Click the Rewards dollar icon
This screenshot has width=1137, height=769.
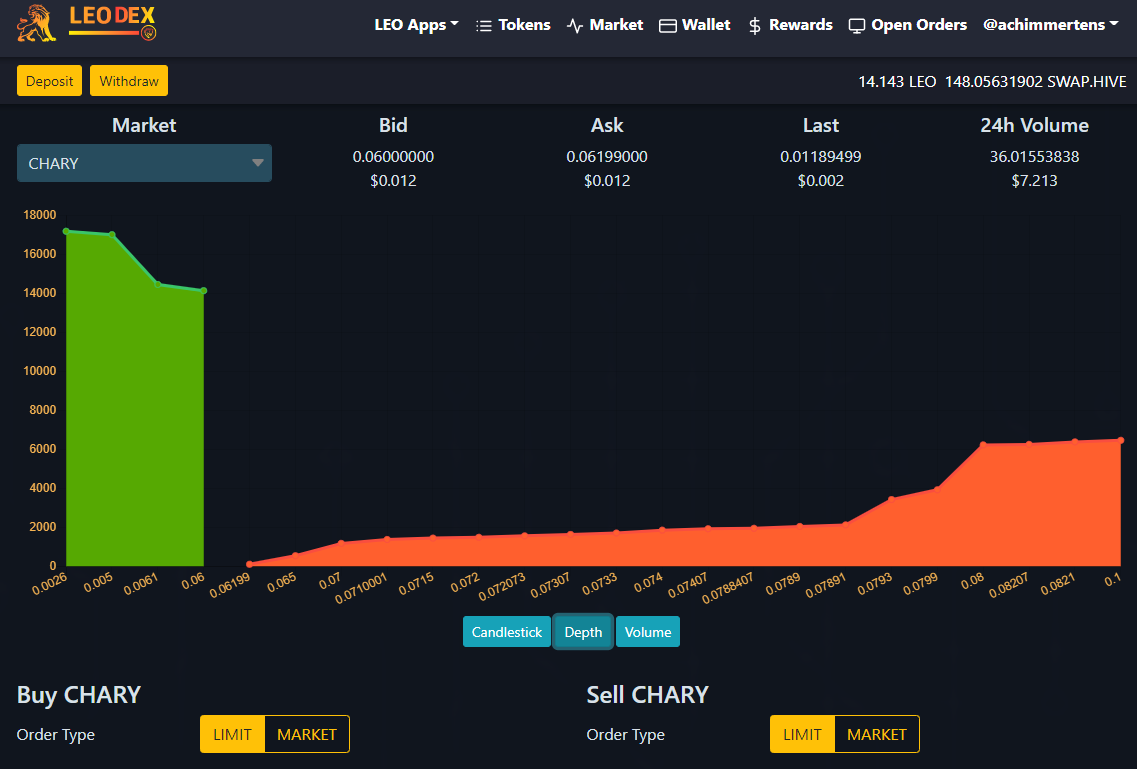point(755,26)
